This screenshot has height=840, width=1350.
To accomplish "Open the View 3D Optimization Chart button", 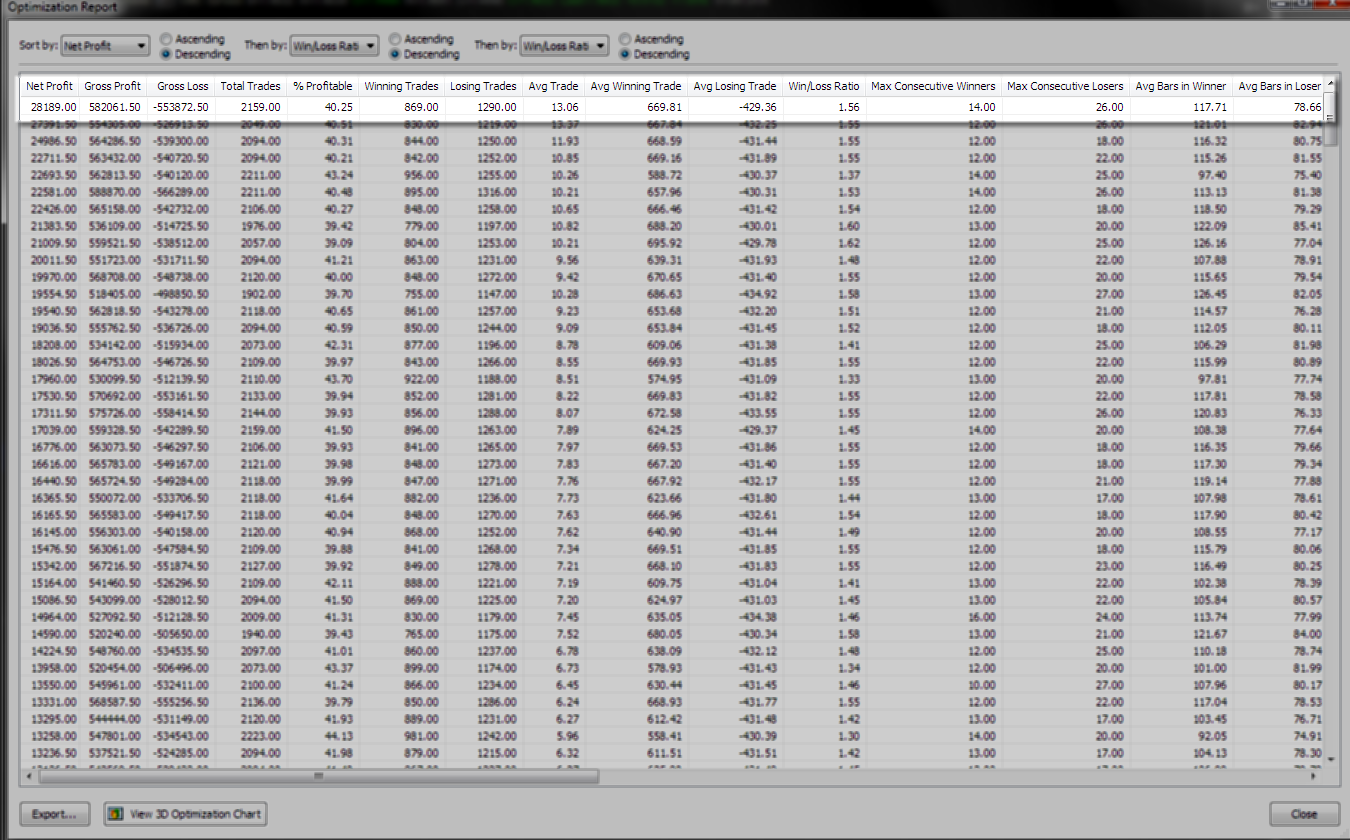I will click(186, 814).
